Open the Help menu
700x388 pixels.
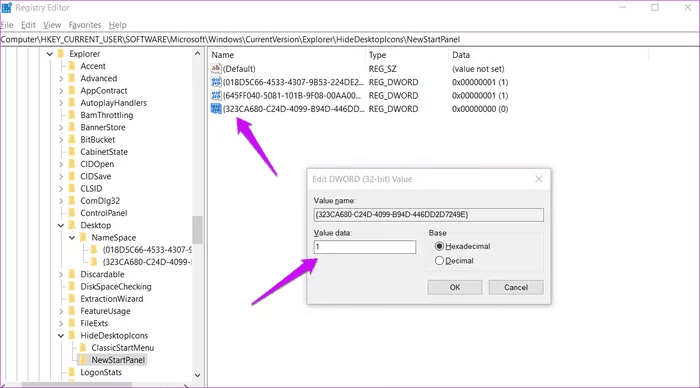pos(118,25)
